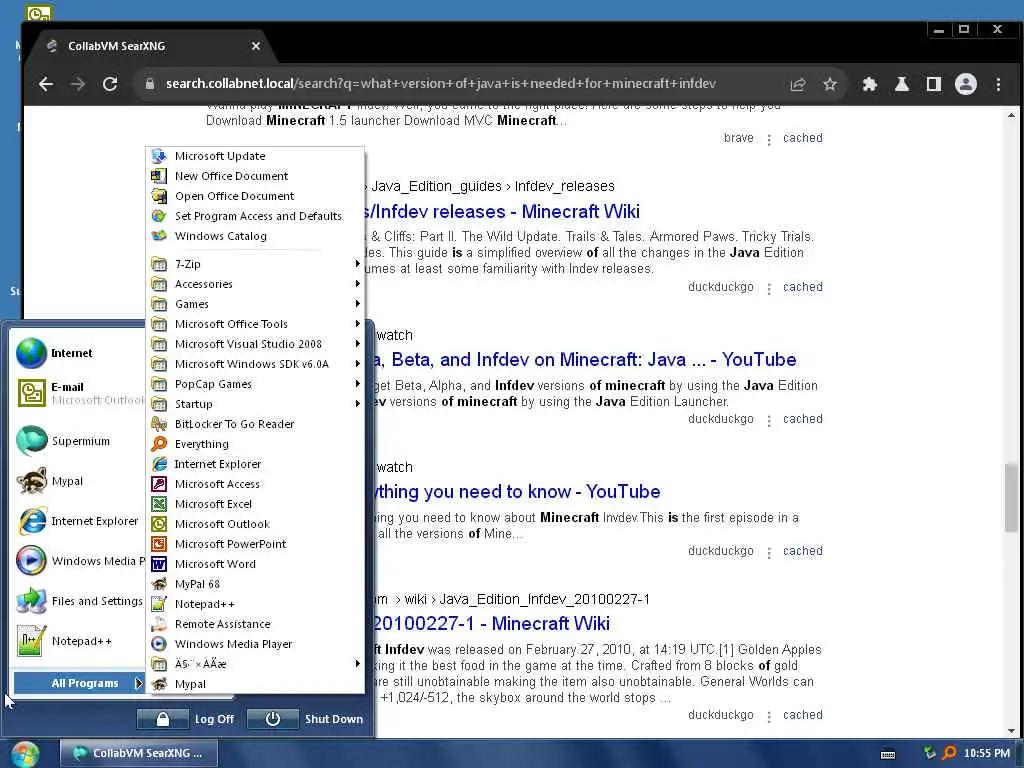Click the tray magnifier Everything icon
Screen dimensions: 1024x768
point(949,753)
